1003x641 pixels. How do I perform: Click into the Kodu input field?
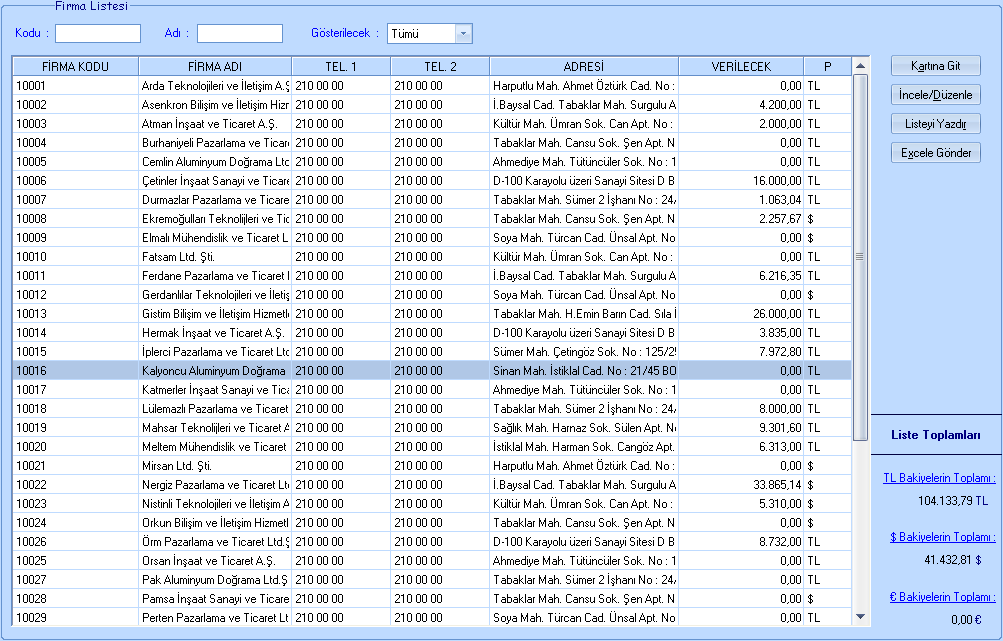pyautogui.click(x=98, y=34)
